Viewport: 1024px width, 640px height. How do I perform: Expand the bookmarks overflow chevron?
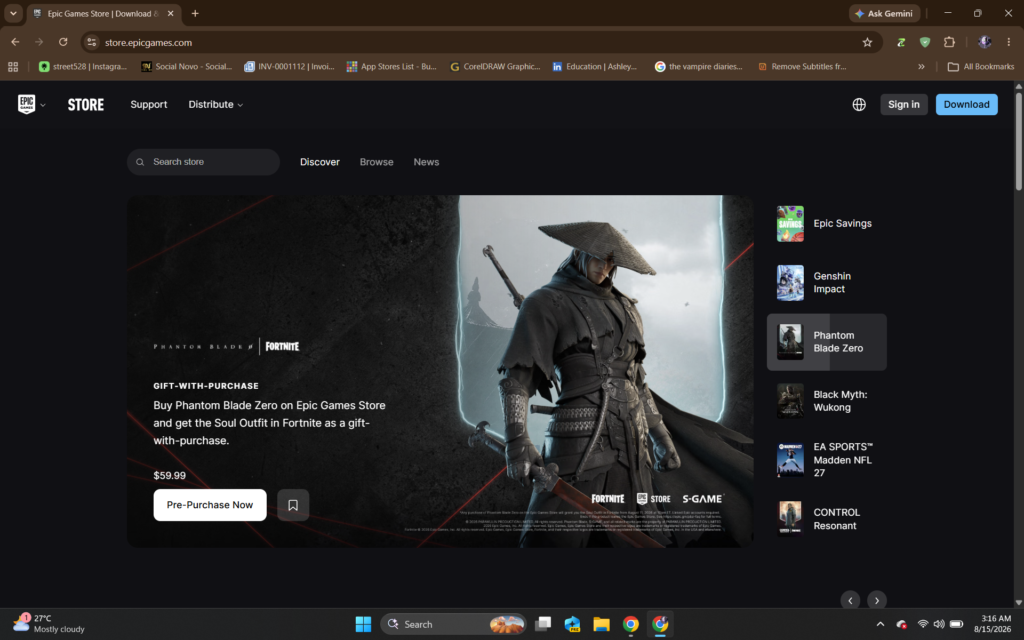click(921, 67)
